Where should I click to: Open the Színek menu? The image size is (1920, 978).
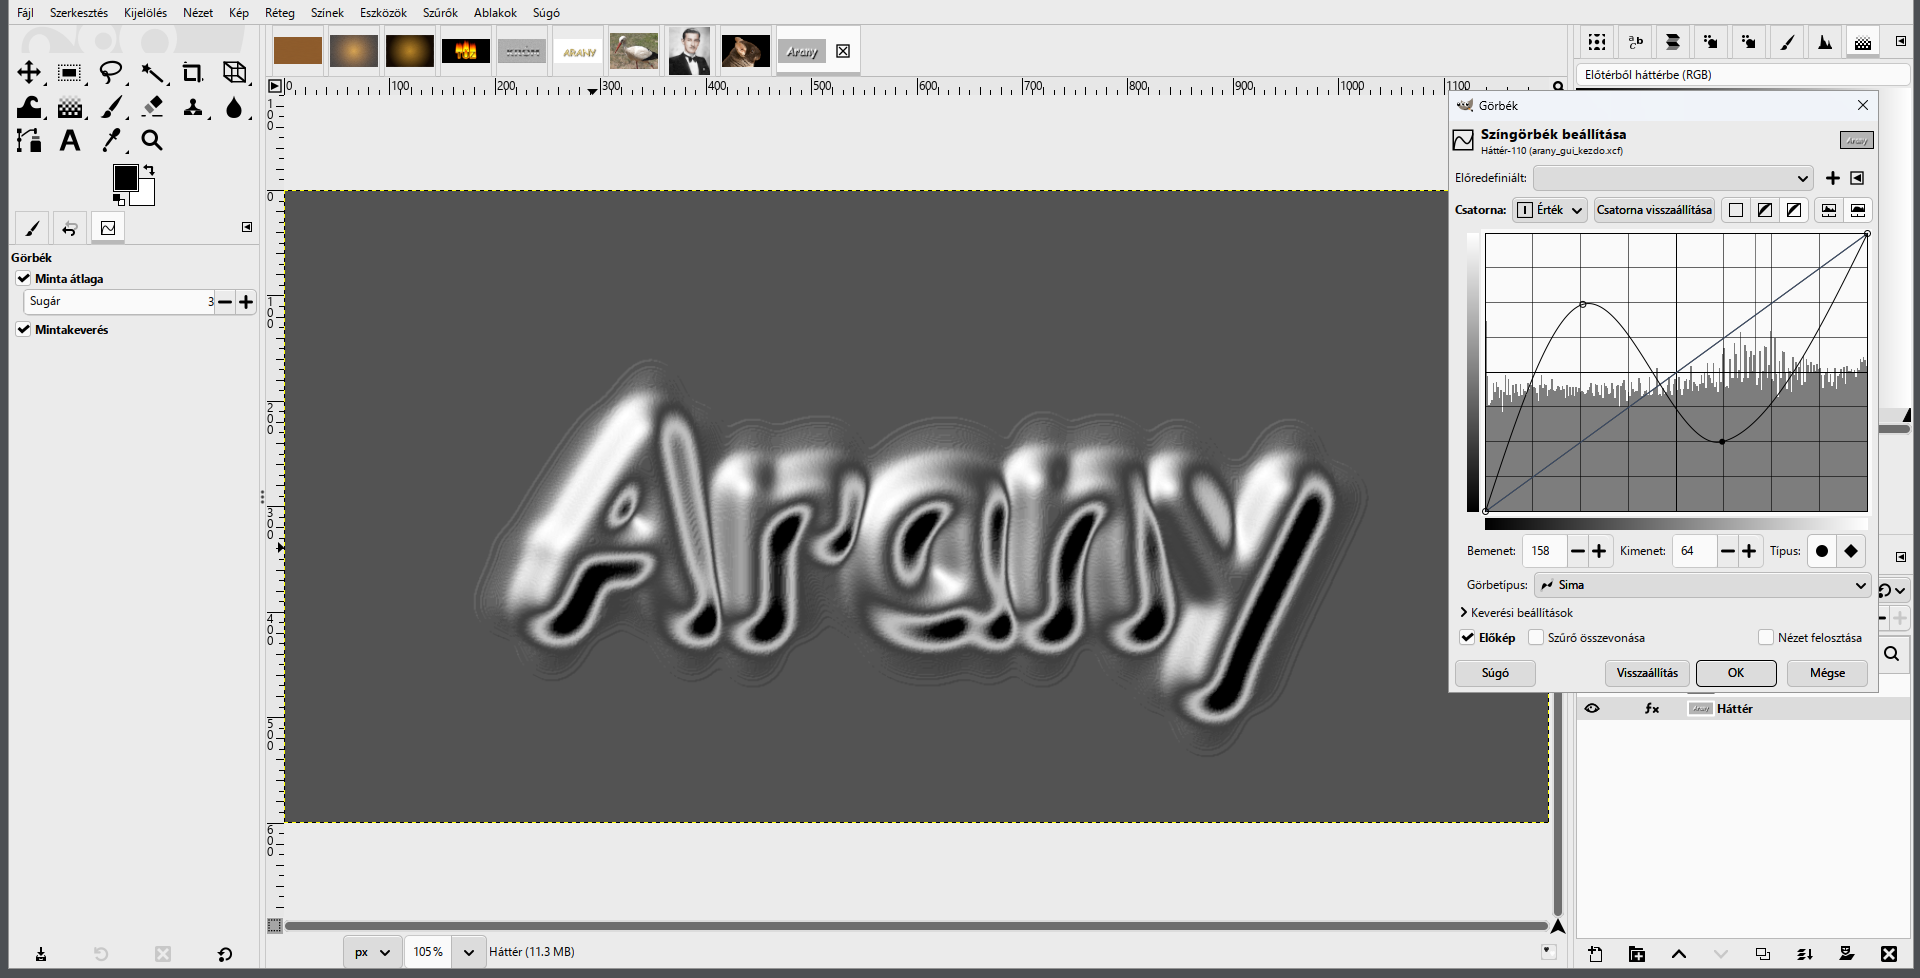[327, 13]
